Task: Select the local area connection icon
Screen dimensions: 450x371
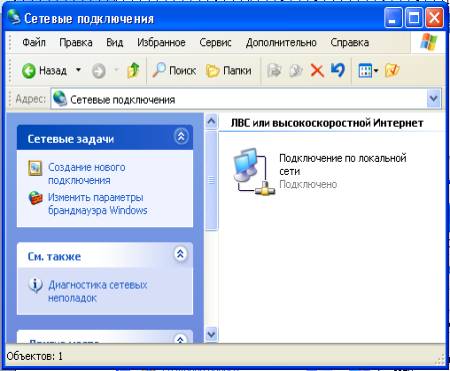Action: (x=254, y=171)
